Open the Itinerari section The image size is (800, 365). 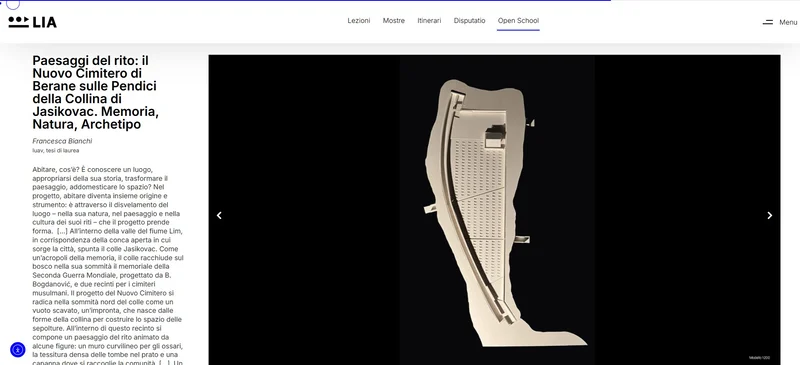coord(429,21)
